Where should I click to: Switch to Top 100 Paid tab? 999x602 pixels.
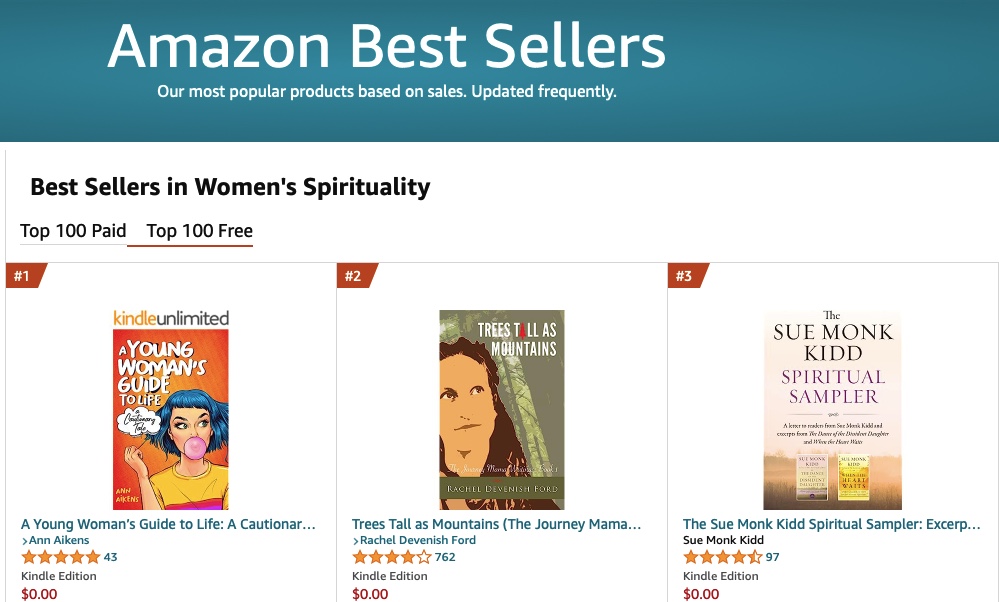tap(73, 231)
